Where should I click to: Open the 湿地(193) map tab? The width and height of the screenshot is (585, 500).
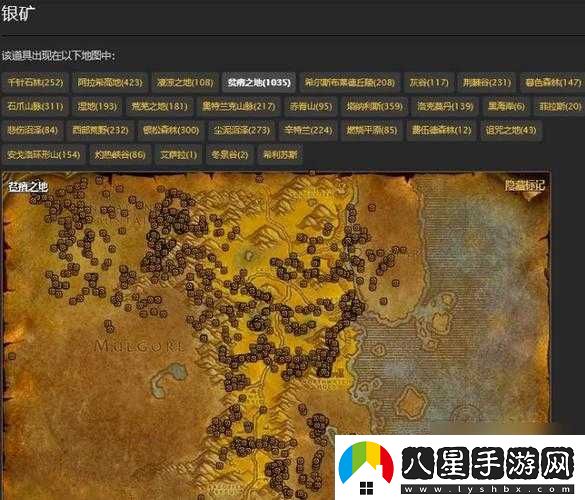pyautogui.click(x=97, y=107)
